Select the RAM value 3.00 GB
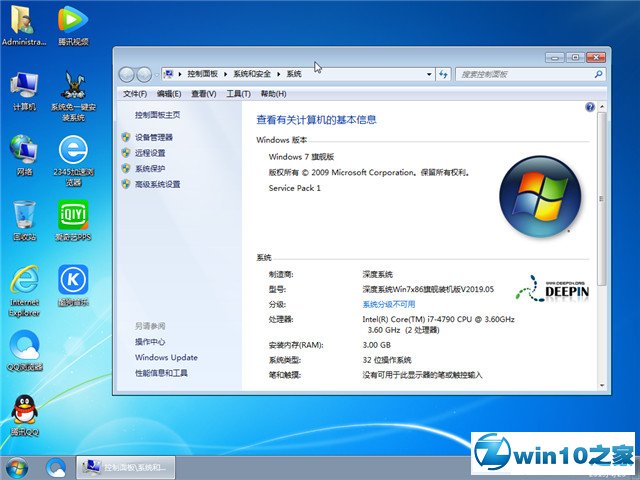 point(376,345)
